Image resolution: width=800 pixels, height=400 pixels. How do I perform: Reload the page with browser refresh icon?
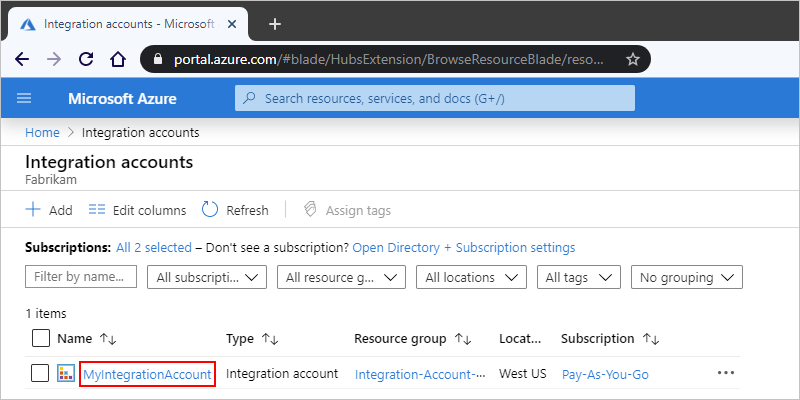coord(87,59)
